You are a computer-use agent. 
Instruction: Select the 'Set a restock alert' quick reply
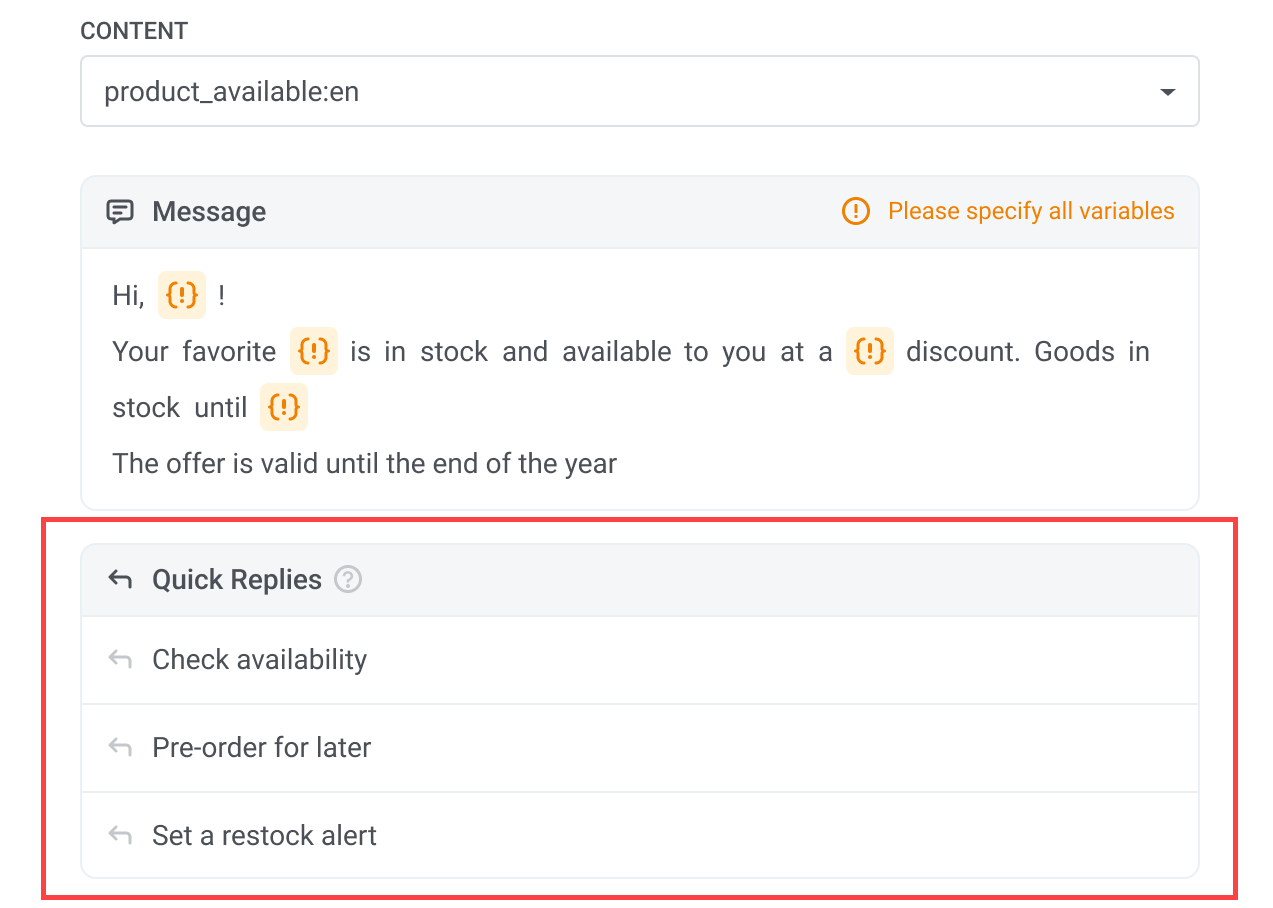pyautogui.click(x=264, y=836)
